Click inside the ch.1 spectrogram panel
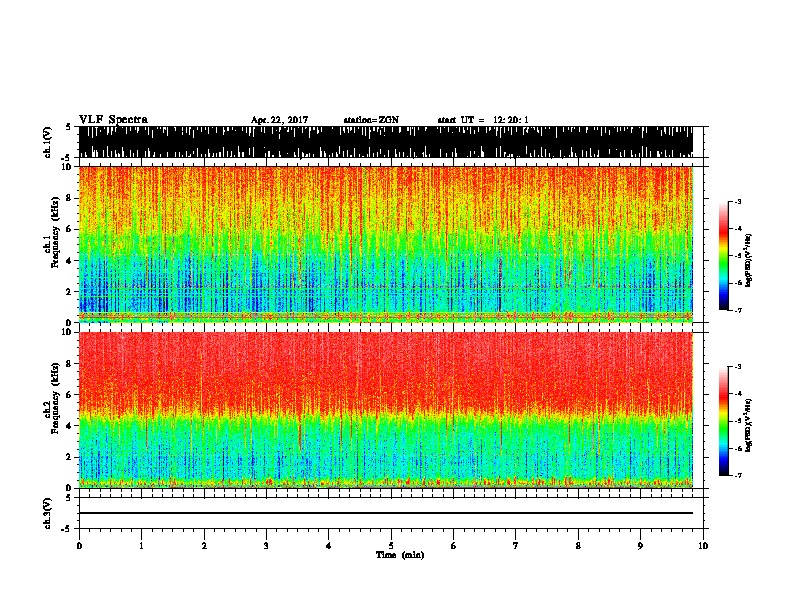The height and width of the screenshot is (612, 792). click(386, 244)
